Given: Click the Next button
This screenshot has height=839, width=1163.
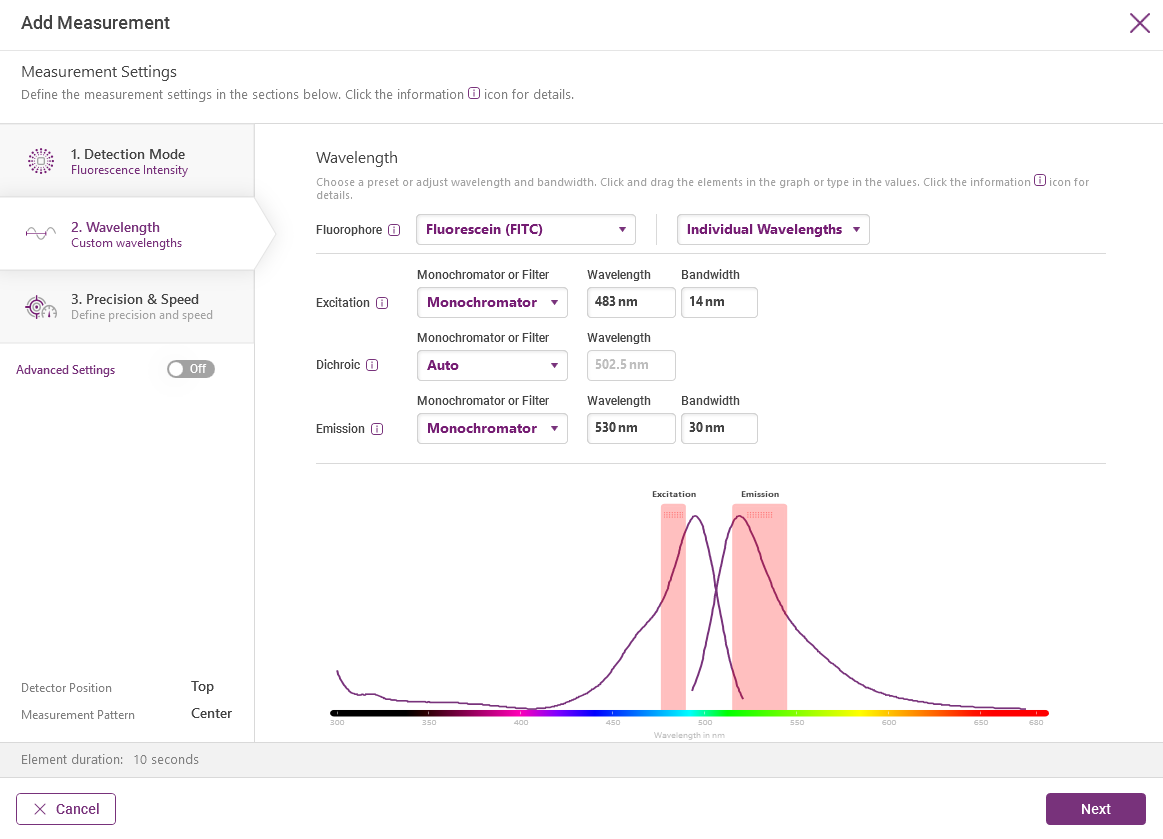Looking at the screenshot, I should [x=1096, y=809].
